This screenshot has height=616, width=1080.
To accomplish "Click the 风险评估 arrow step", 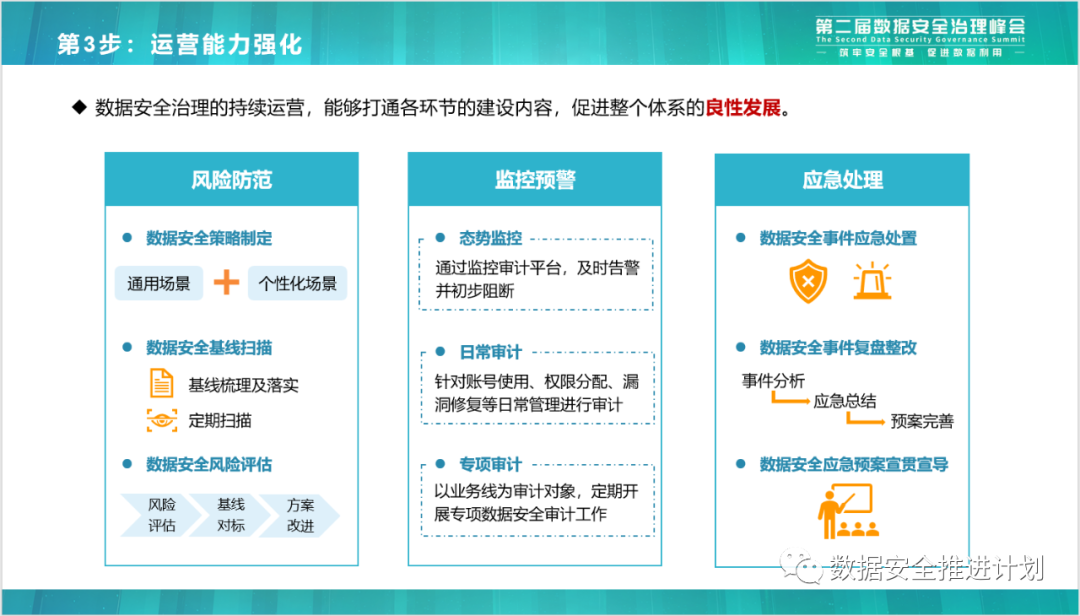I will (160, 515).
